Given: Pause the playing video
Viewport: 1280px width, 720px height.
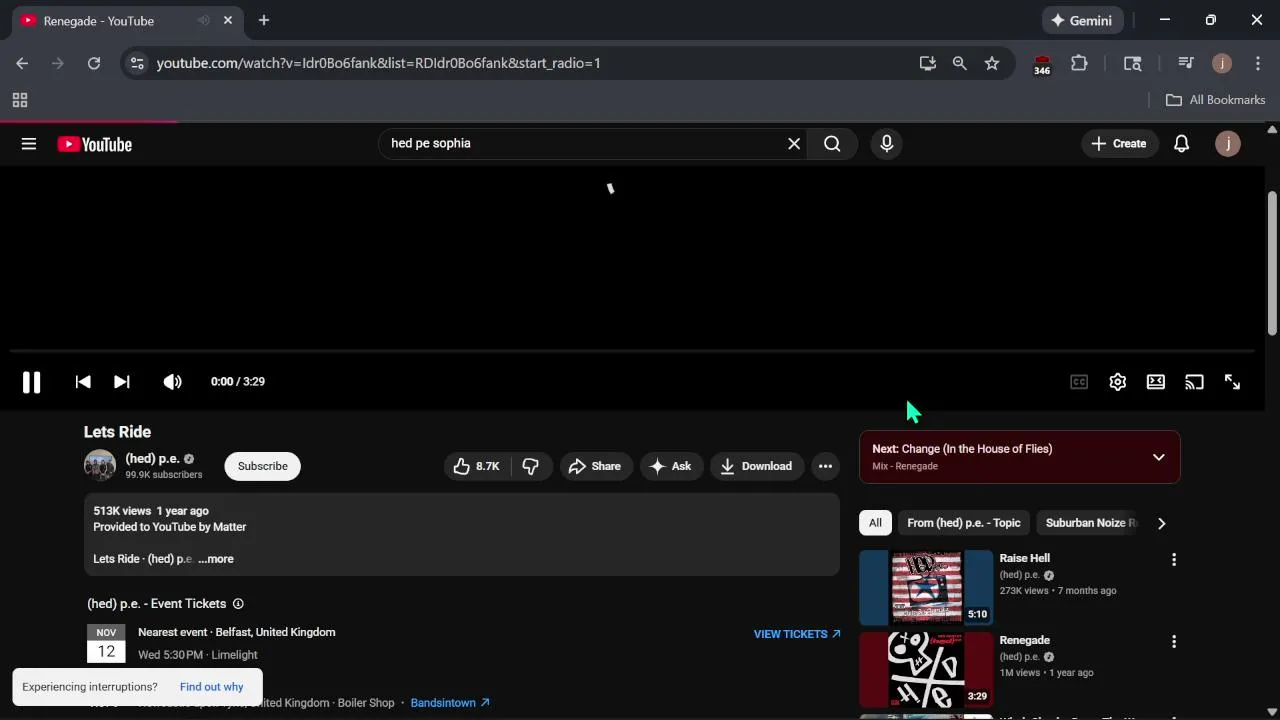Looking at the screenshot, I should point(31,382).
